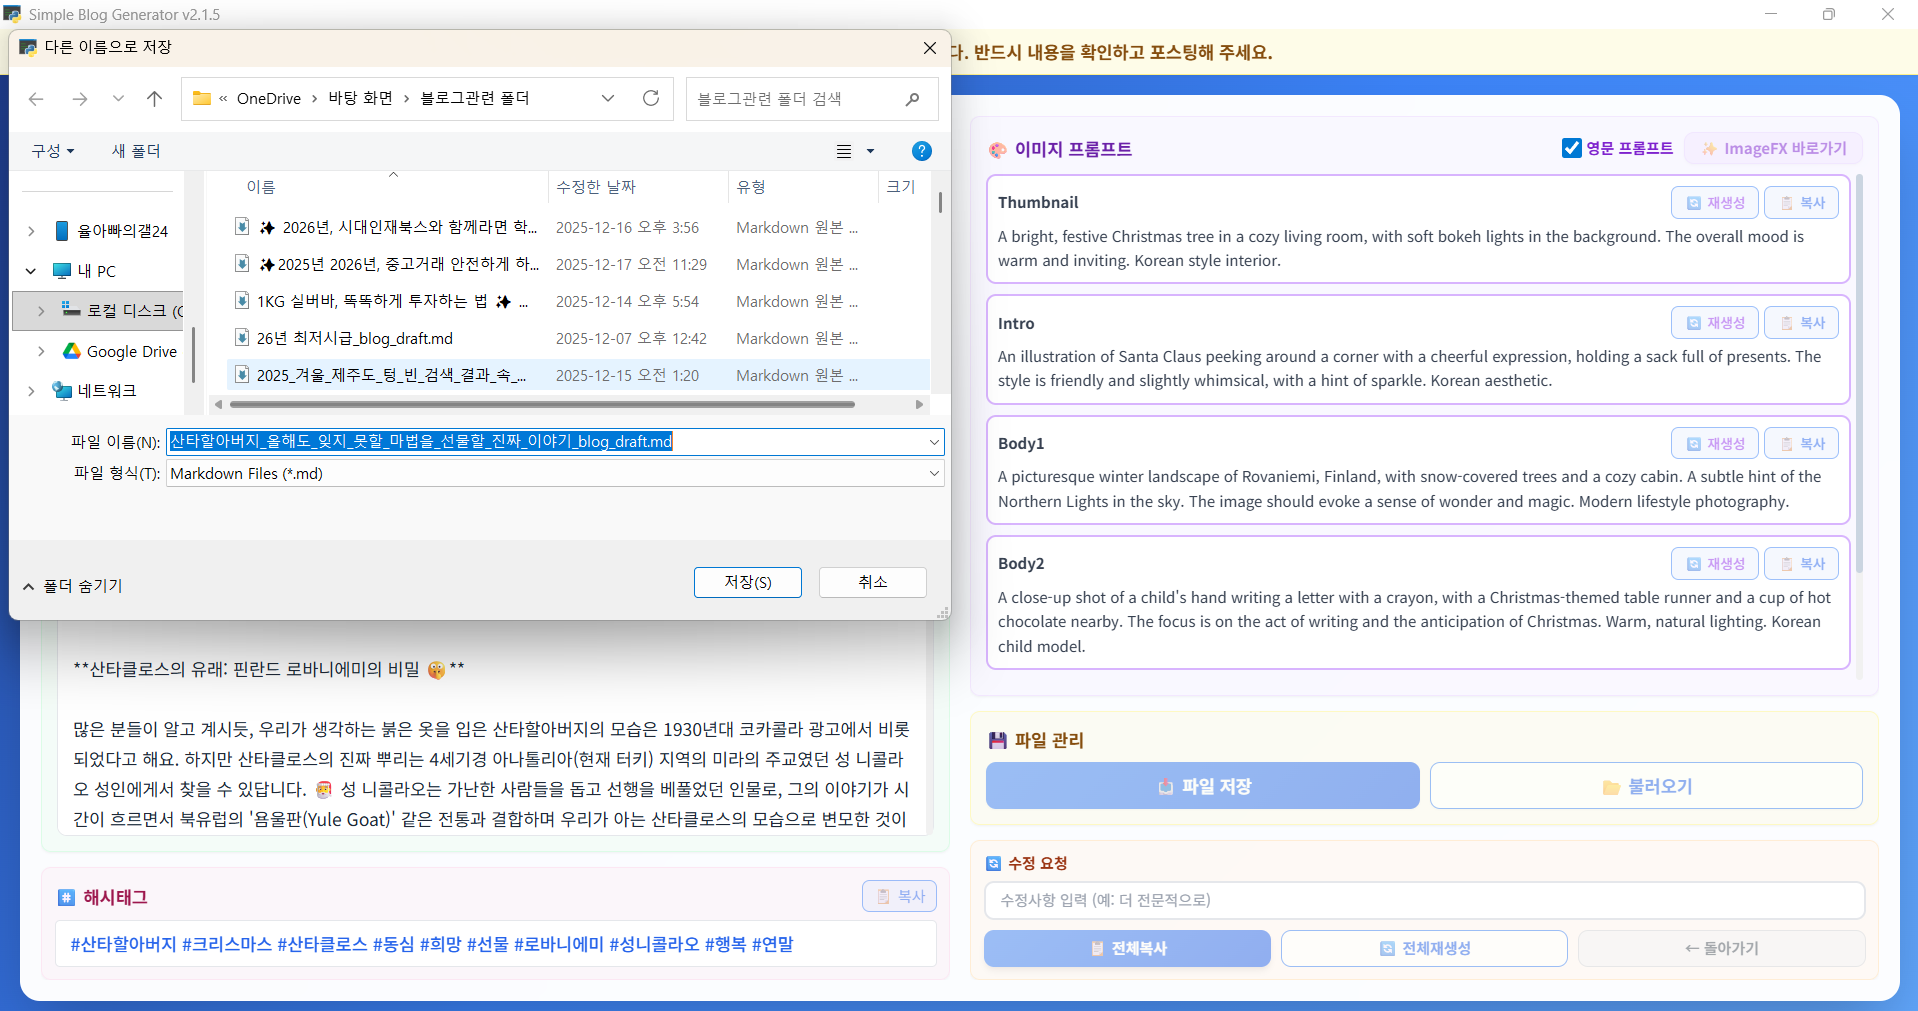Screen dimensions: 1918x1011
Task: Click the Refresh icon beside the address bar
Action: (651, 98)
